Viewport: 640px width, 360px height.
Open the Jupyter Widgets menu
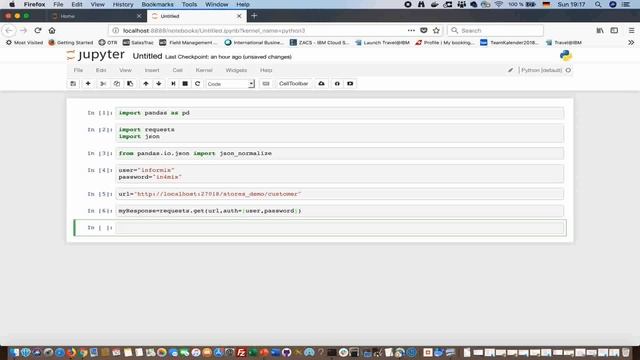point(236,70)
